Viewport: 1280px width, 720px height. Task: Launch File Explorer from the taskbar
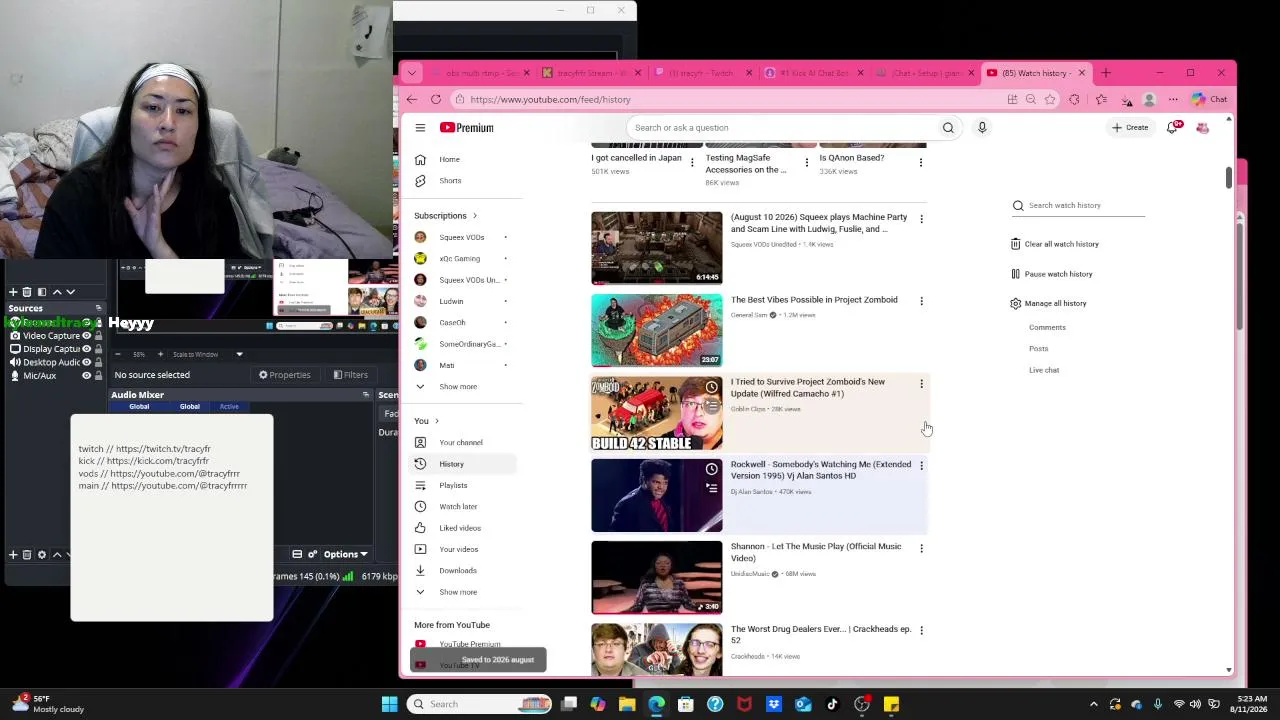pos(627,704)
